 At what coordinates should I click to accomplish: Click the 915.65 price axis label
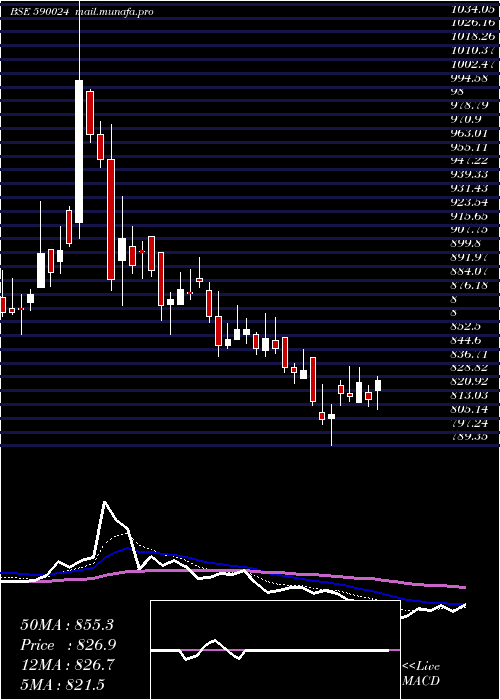pos(469,216)
